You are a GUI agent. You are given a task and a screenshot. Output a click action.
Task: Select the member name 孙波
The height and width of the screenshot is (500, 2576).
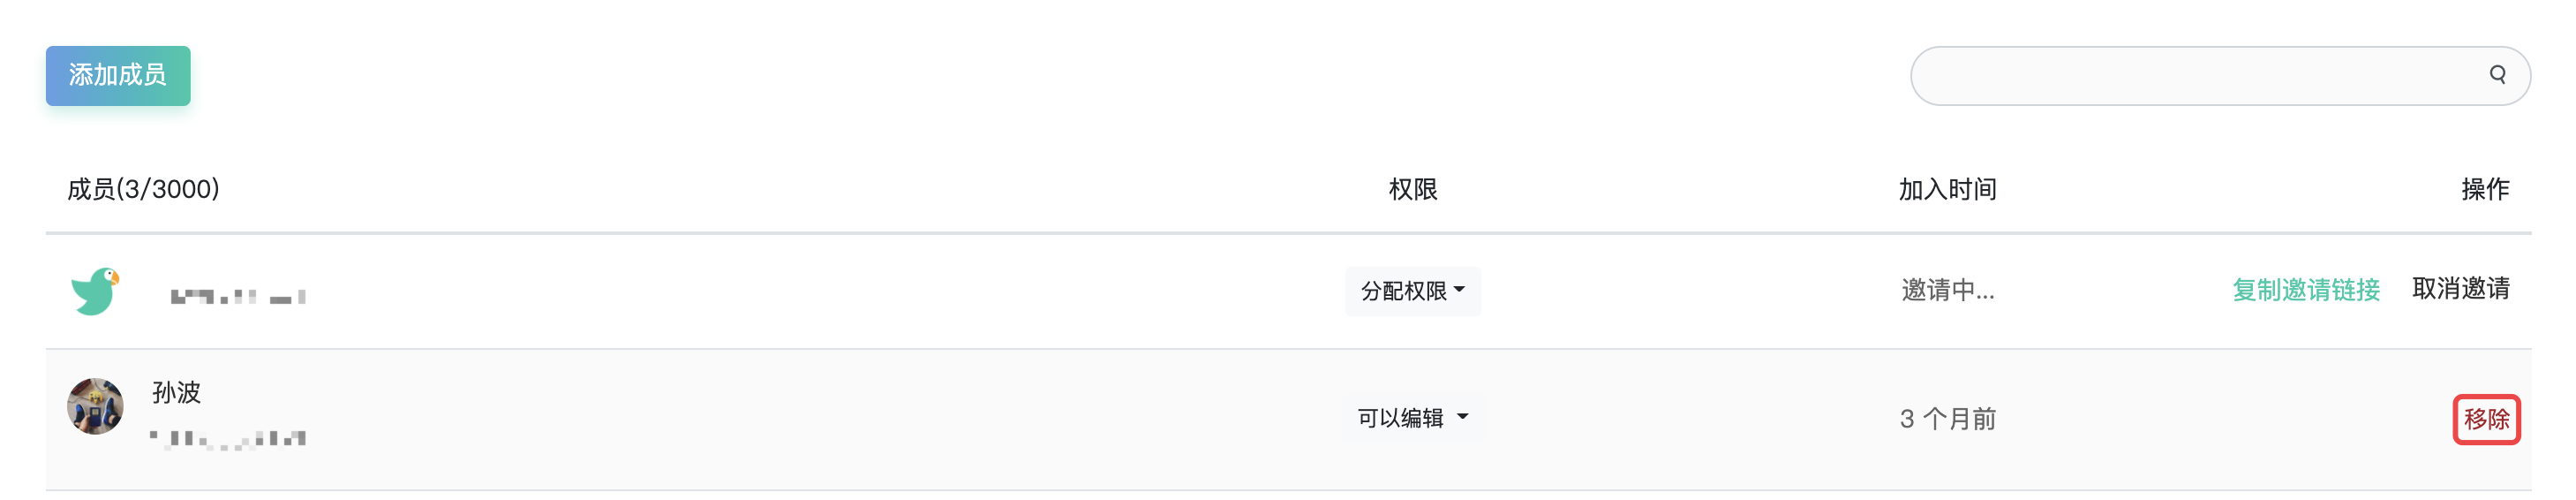pos(176,392)
